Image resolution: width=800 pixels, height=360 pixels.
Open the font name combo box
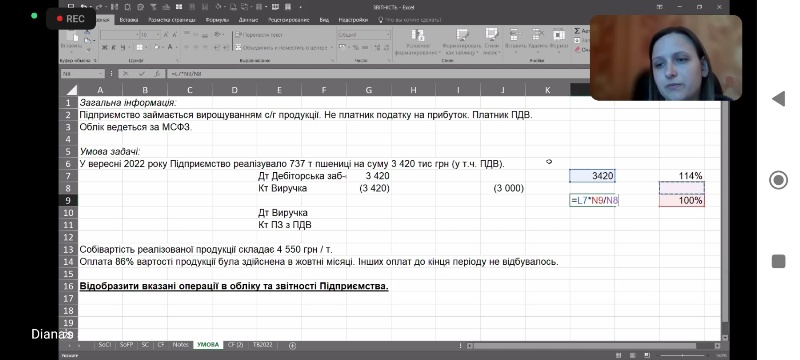[119, 35]
